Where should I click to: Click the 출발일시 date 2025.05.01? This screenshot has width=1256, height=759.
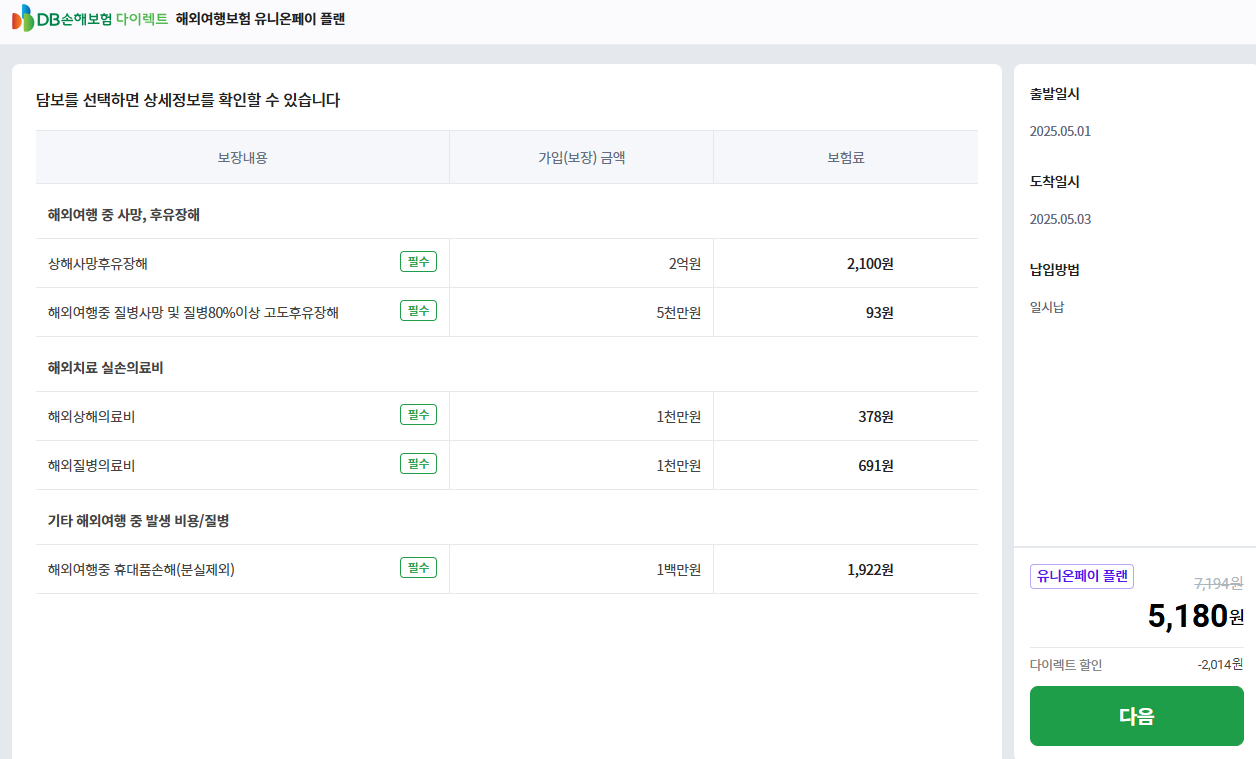[1060, 131]
